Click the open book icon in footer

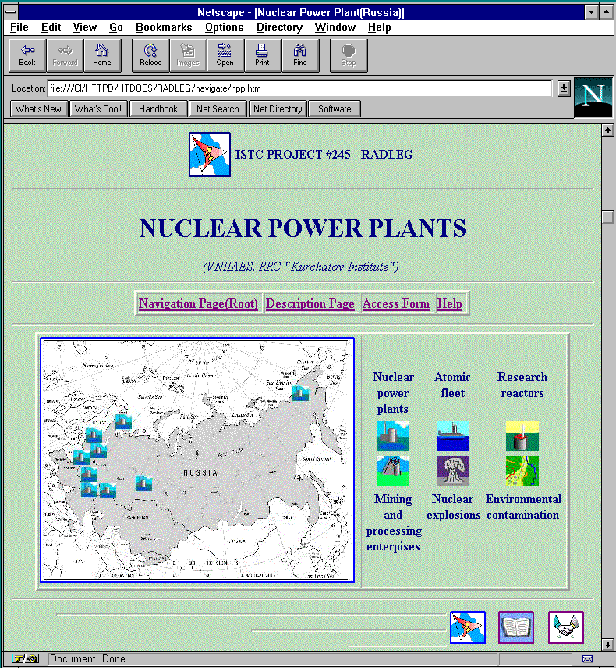pos(516,627)
